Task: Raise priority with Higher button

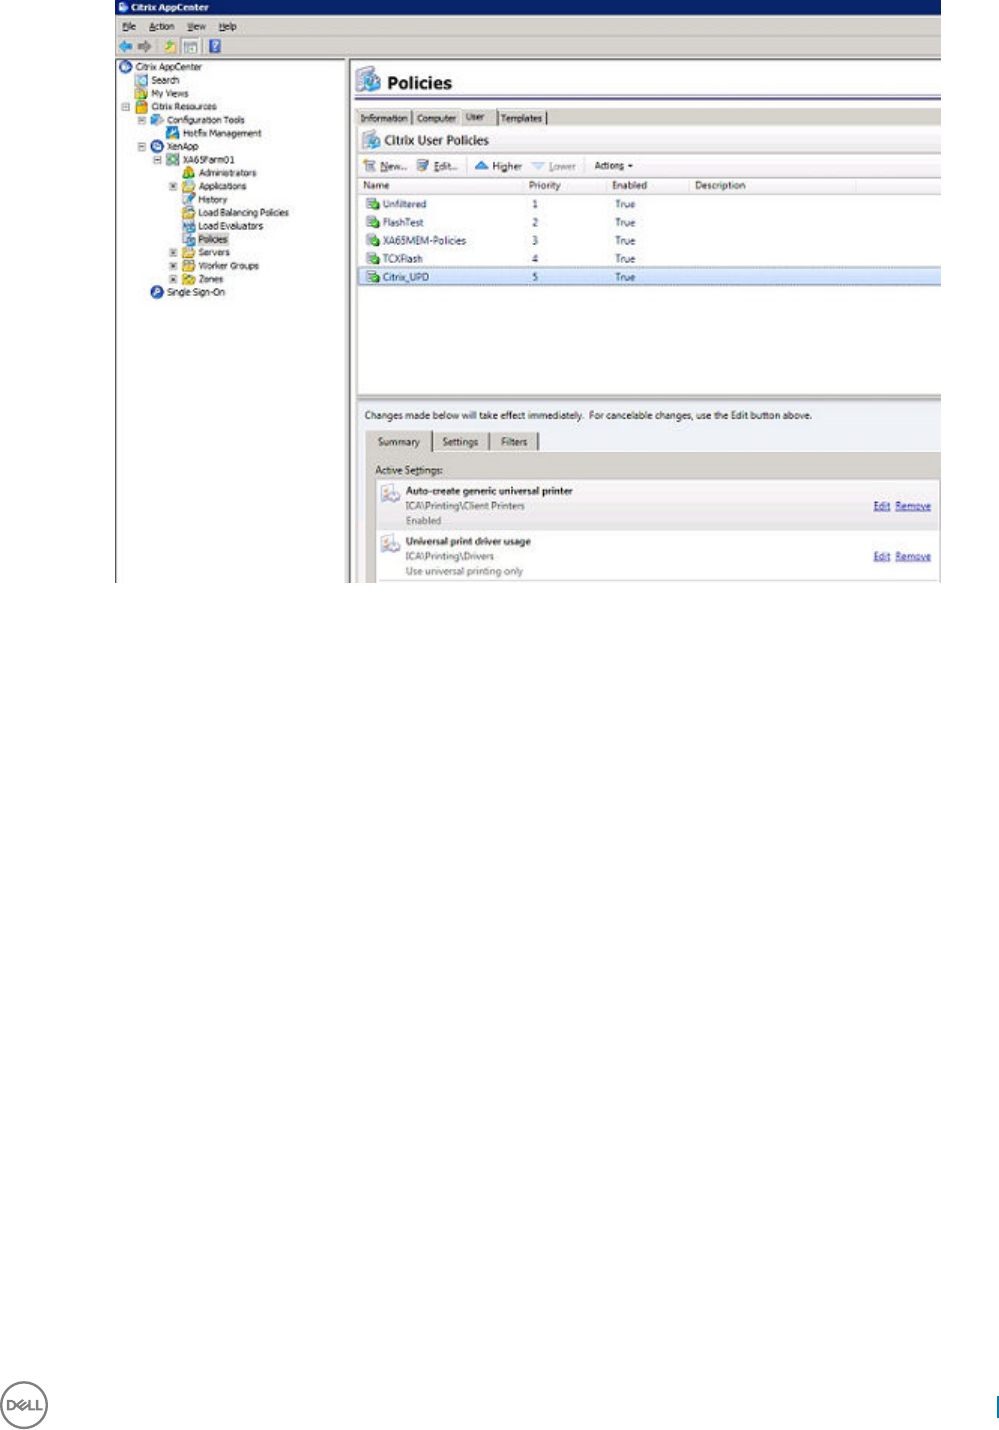Action: 498,166
